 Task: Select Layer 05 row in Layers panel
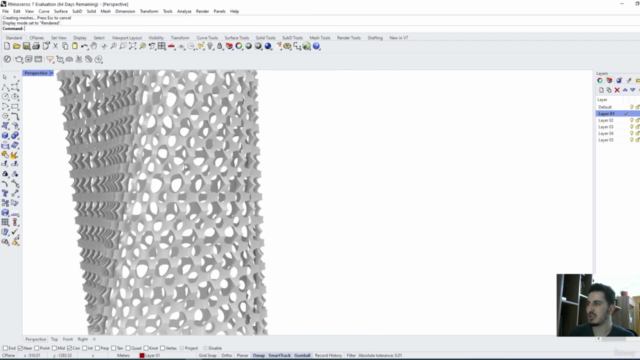point(618,140)
